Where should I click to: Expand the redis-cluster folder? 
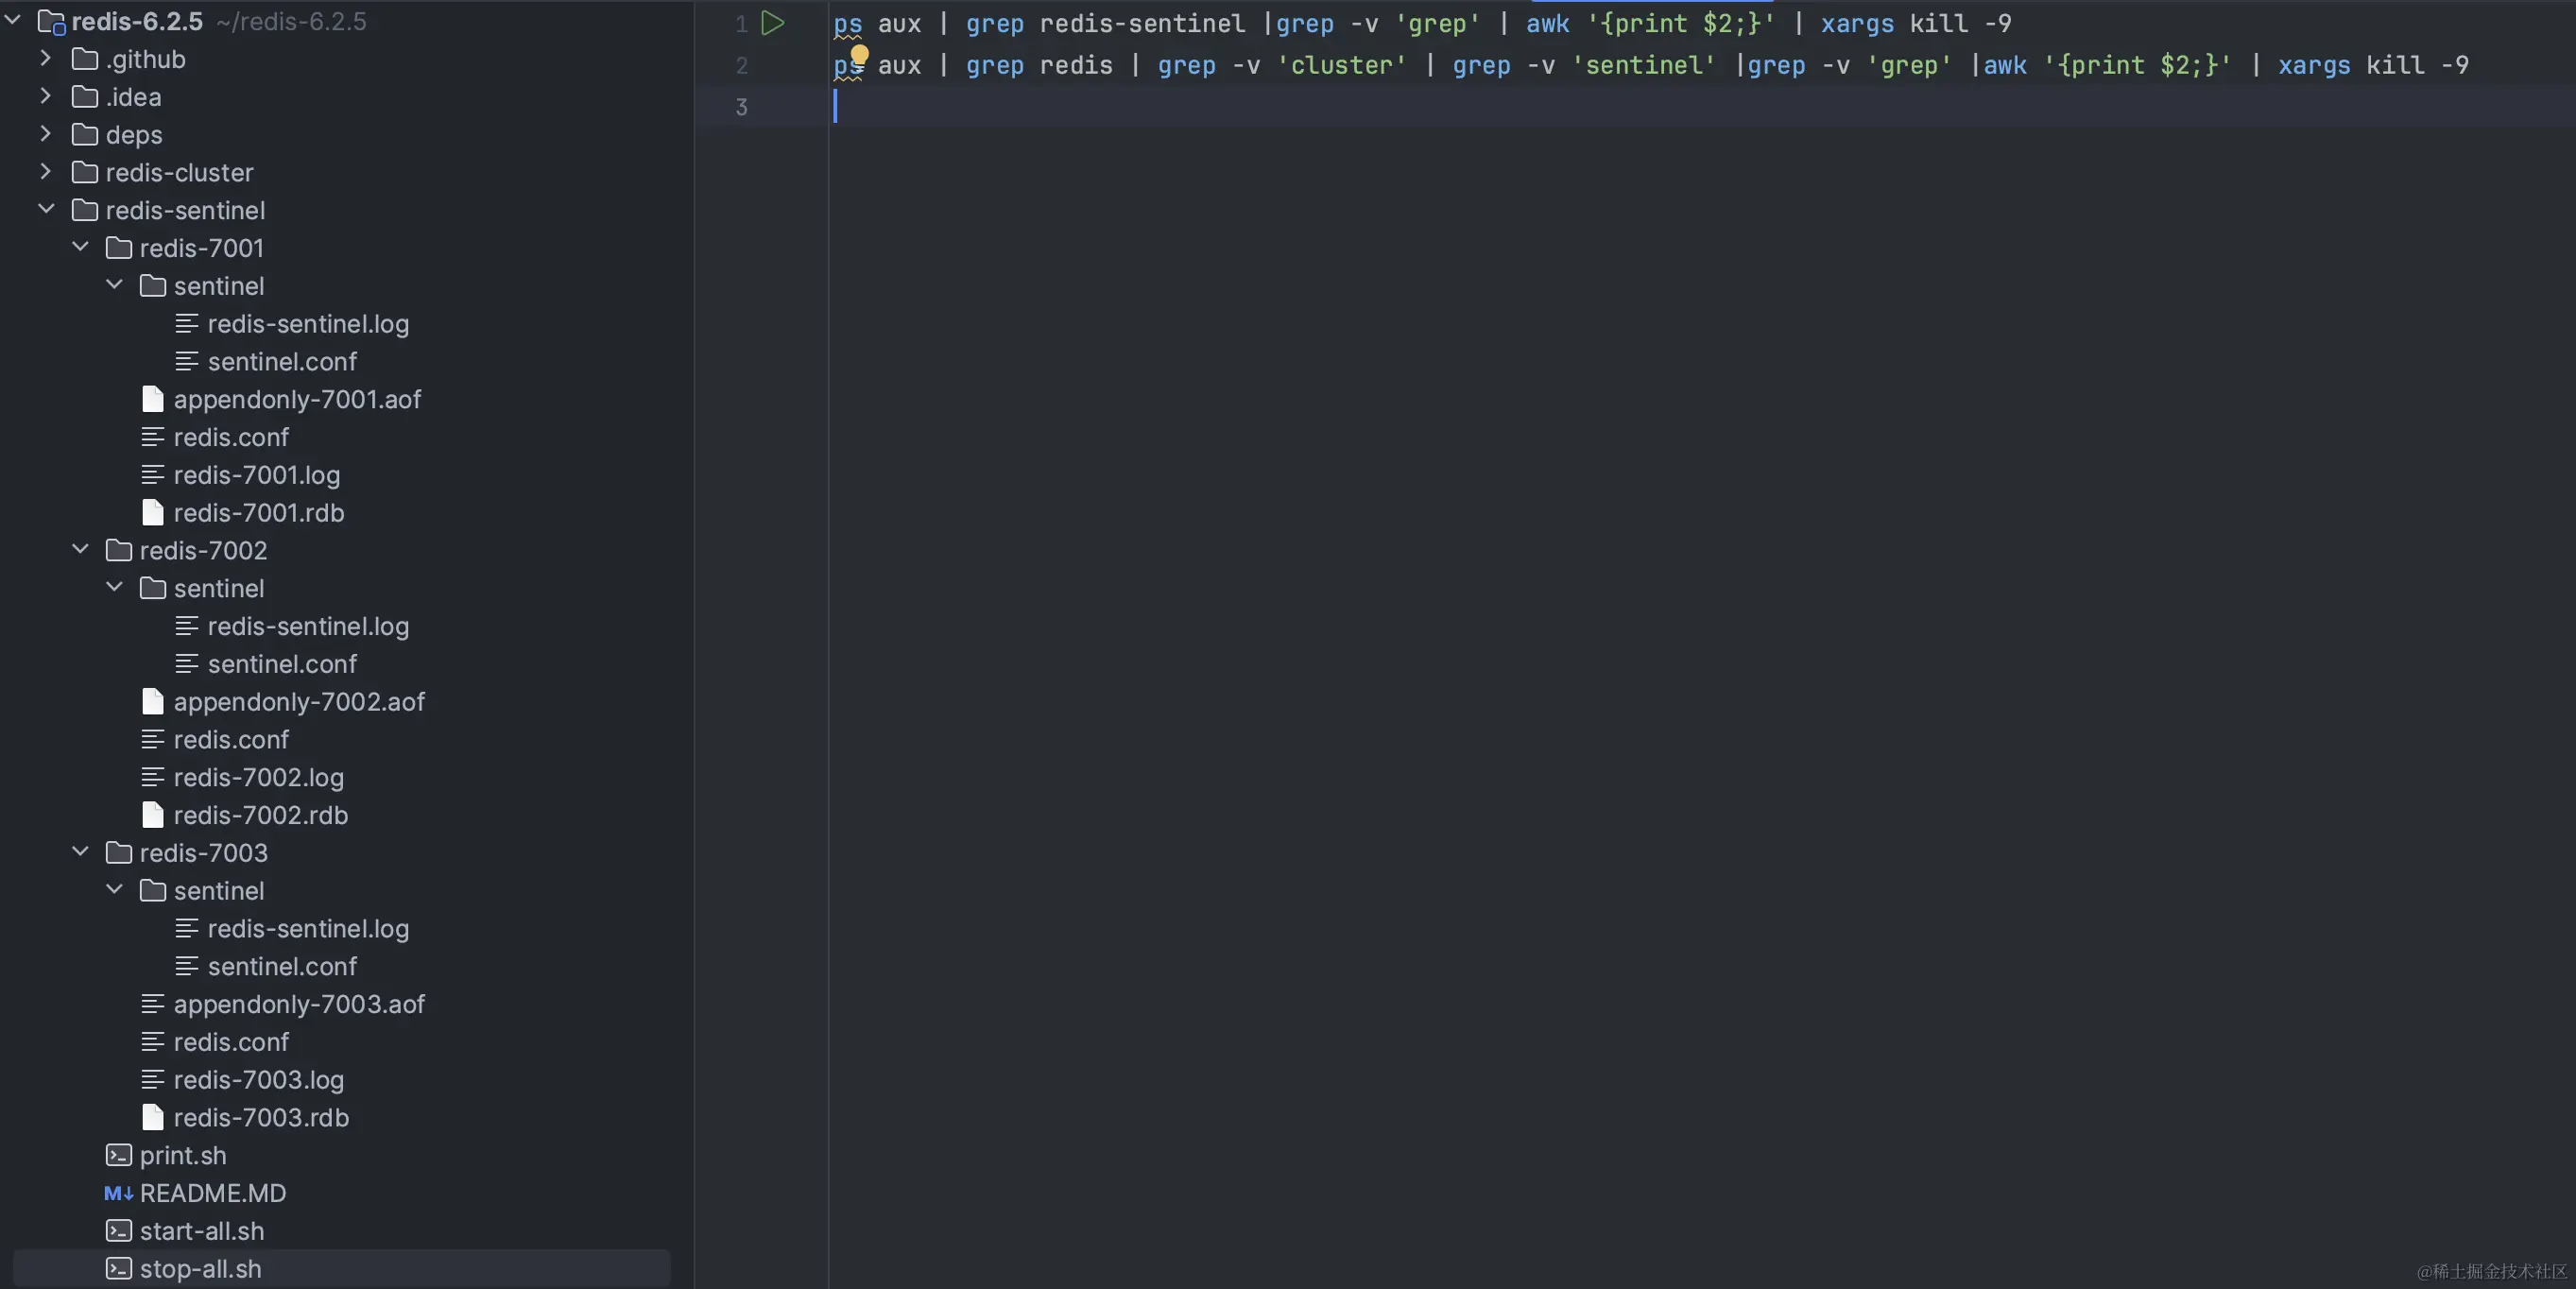pyautogui.click(x=45, y=172)
